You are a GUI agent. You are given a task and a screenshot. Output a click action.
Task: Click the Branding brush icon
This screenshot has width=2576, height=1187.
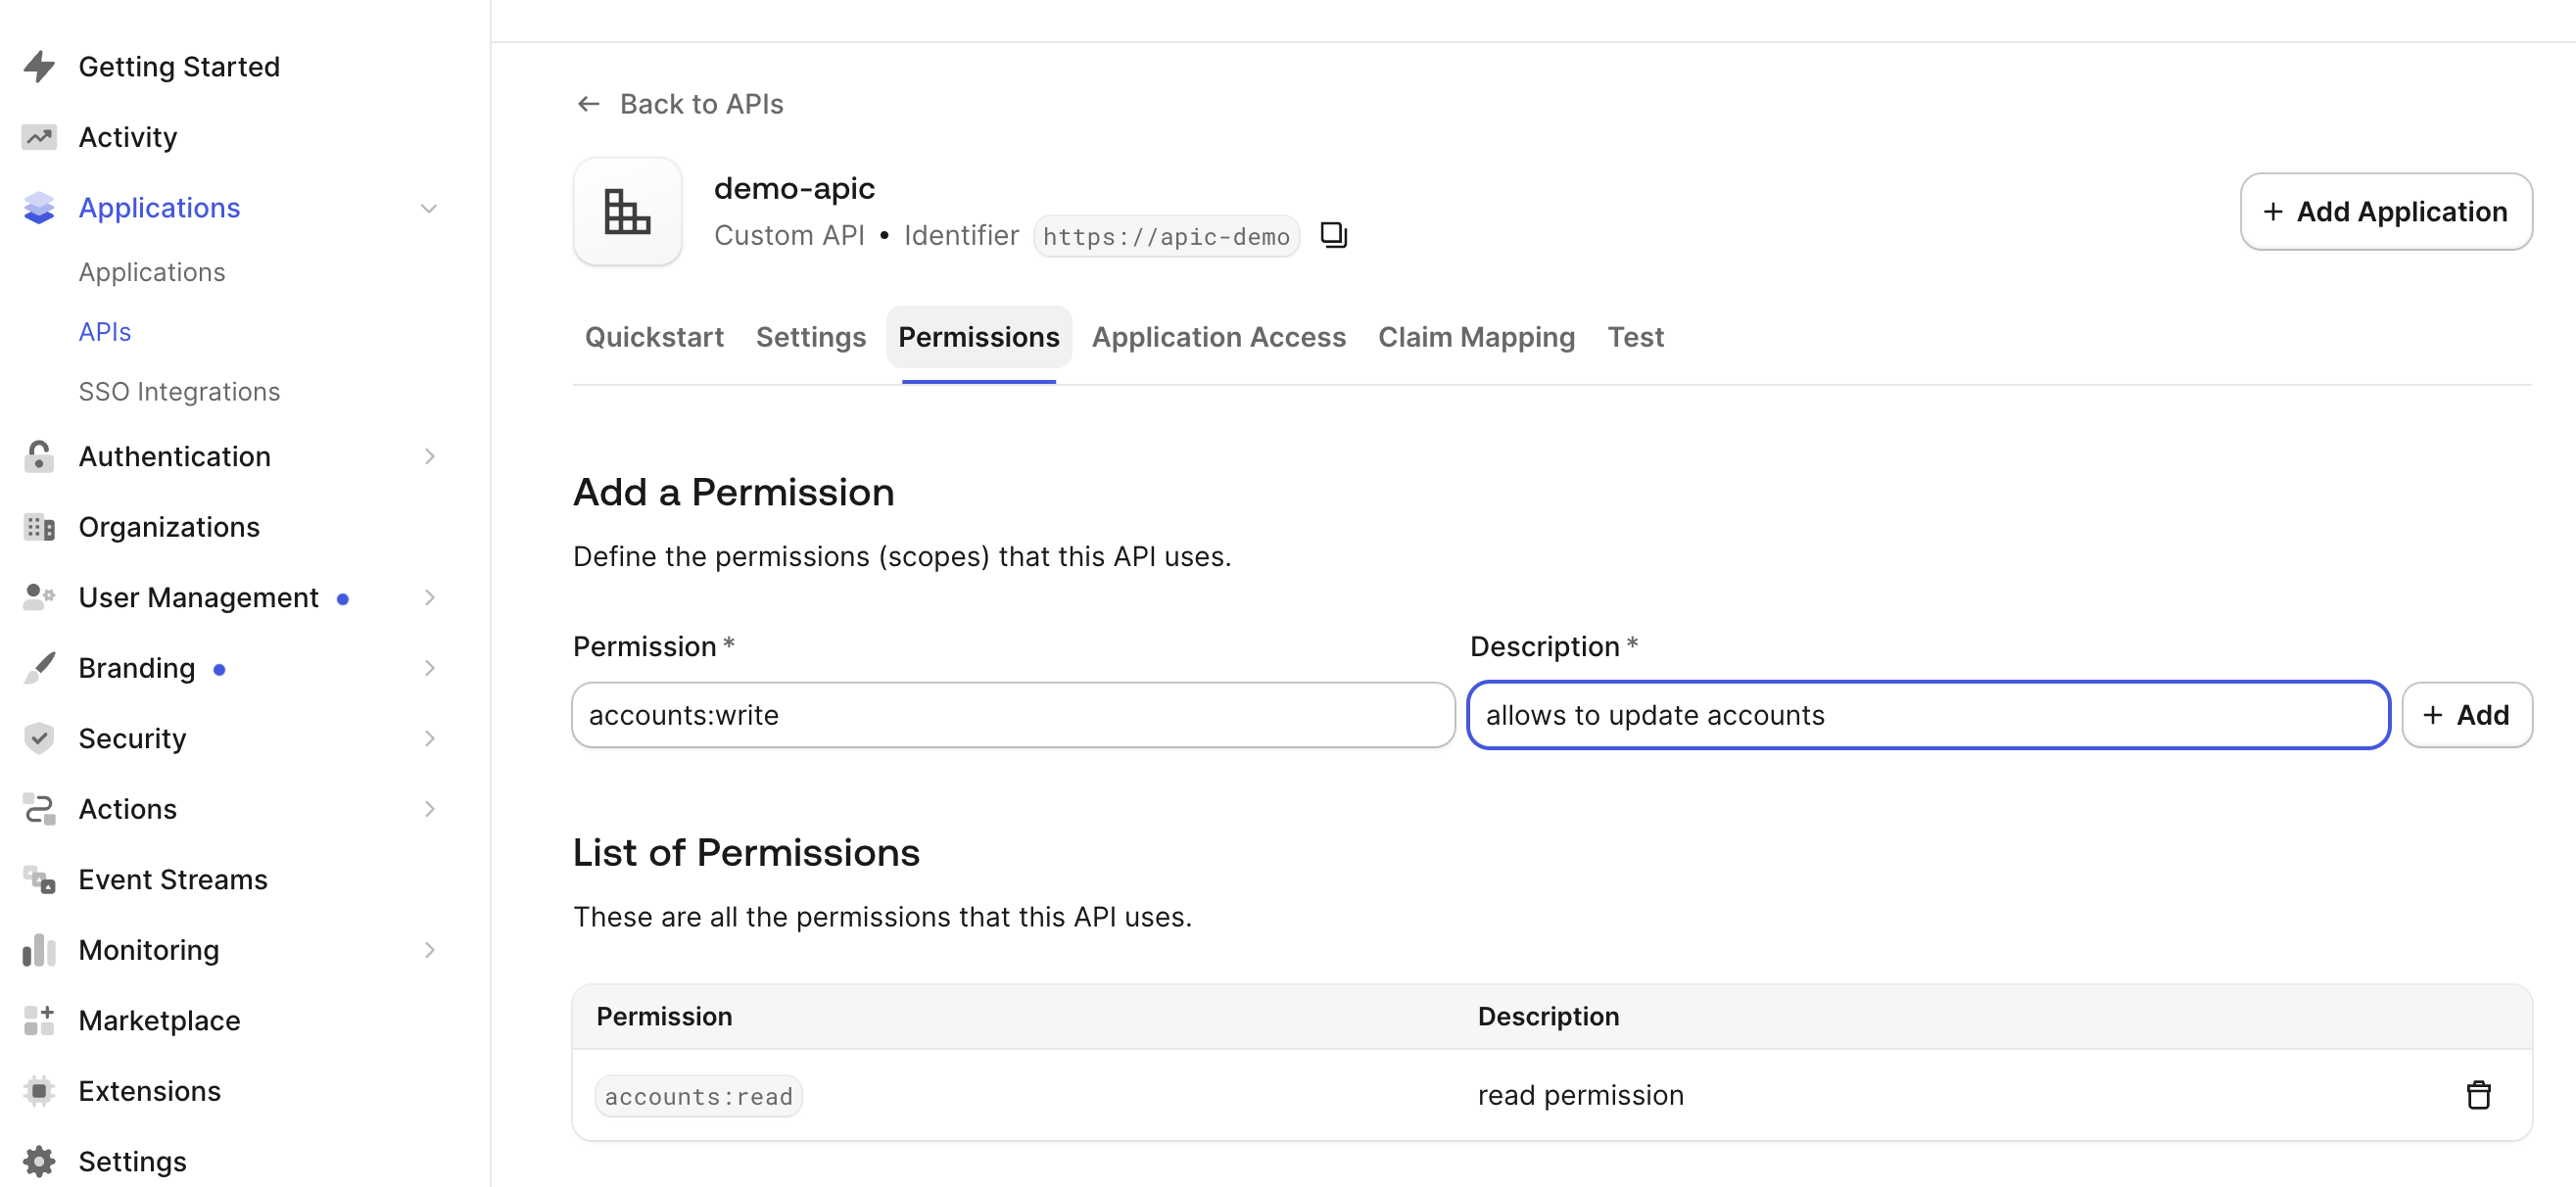coord(39,667)
